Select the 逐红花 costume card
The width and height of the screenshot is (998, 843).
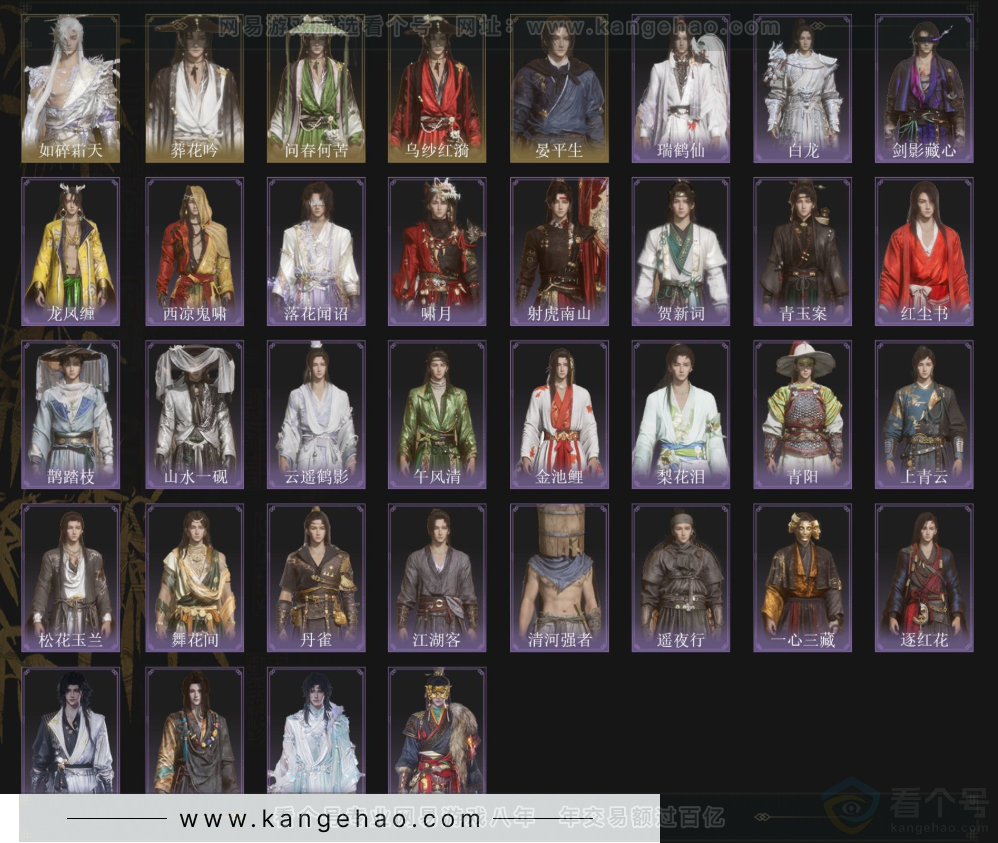pos(923,577)
